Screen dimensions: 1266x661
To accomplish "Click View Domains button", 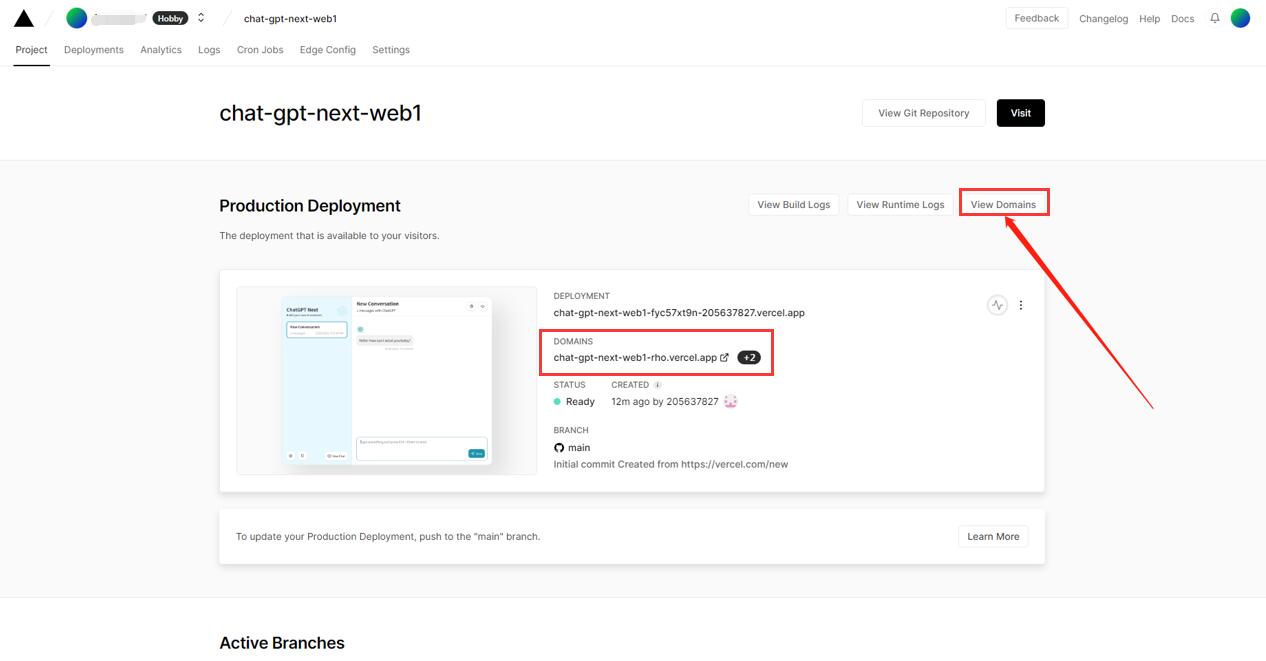I will point(1003,205).
